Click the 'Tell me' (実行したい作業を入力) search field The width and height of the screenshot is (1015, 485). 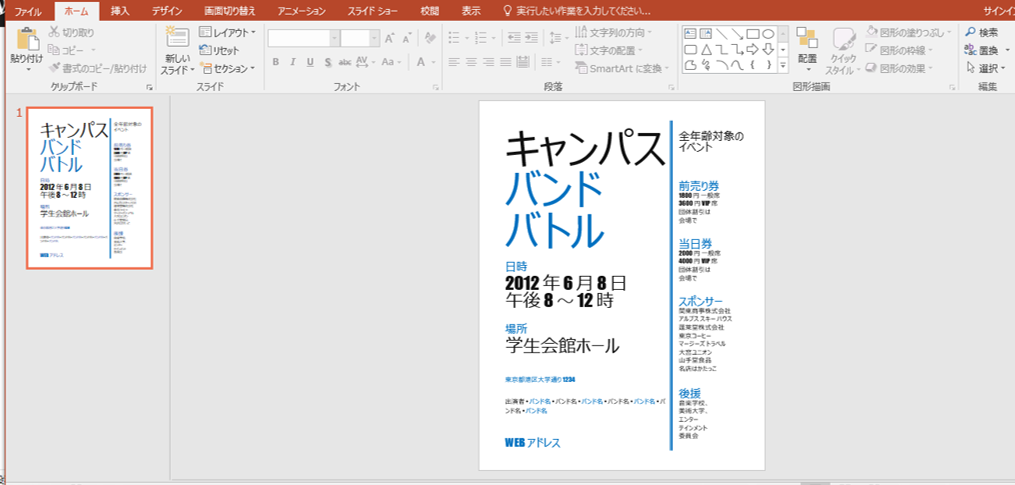pos(580,11)
